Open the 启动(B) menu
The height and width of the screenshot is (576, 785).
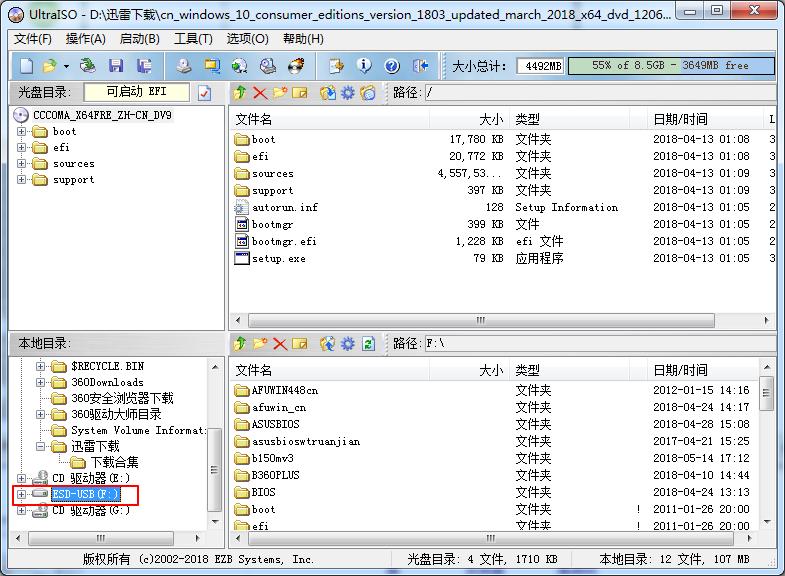pos(140,39)
